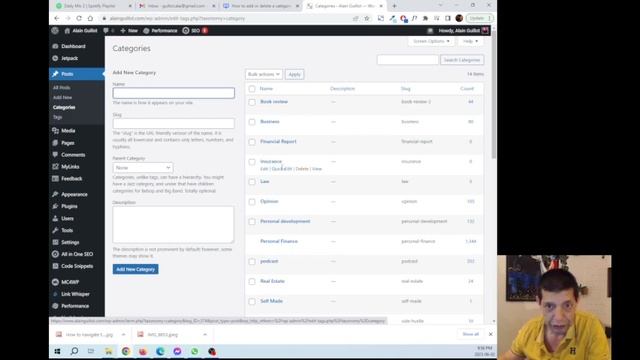
Task: Open the Pages sidebar icon
Action: (55, 143)
